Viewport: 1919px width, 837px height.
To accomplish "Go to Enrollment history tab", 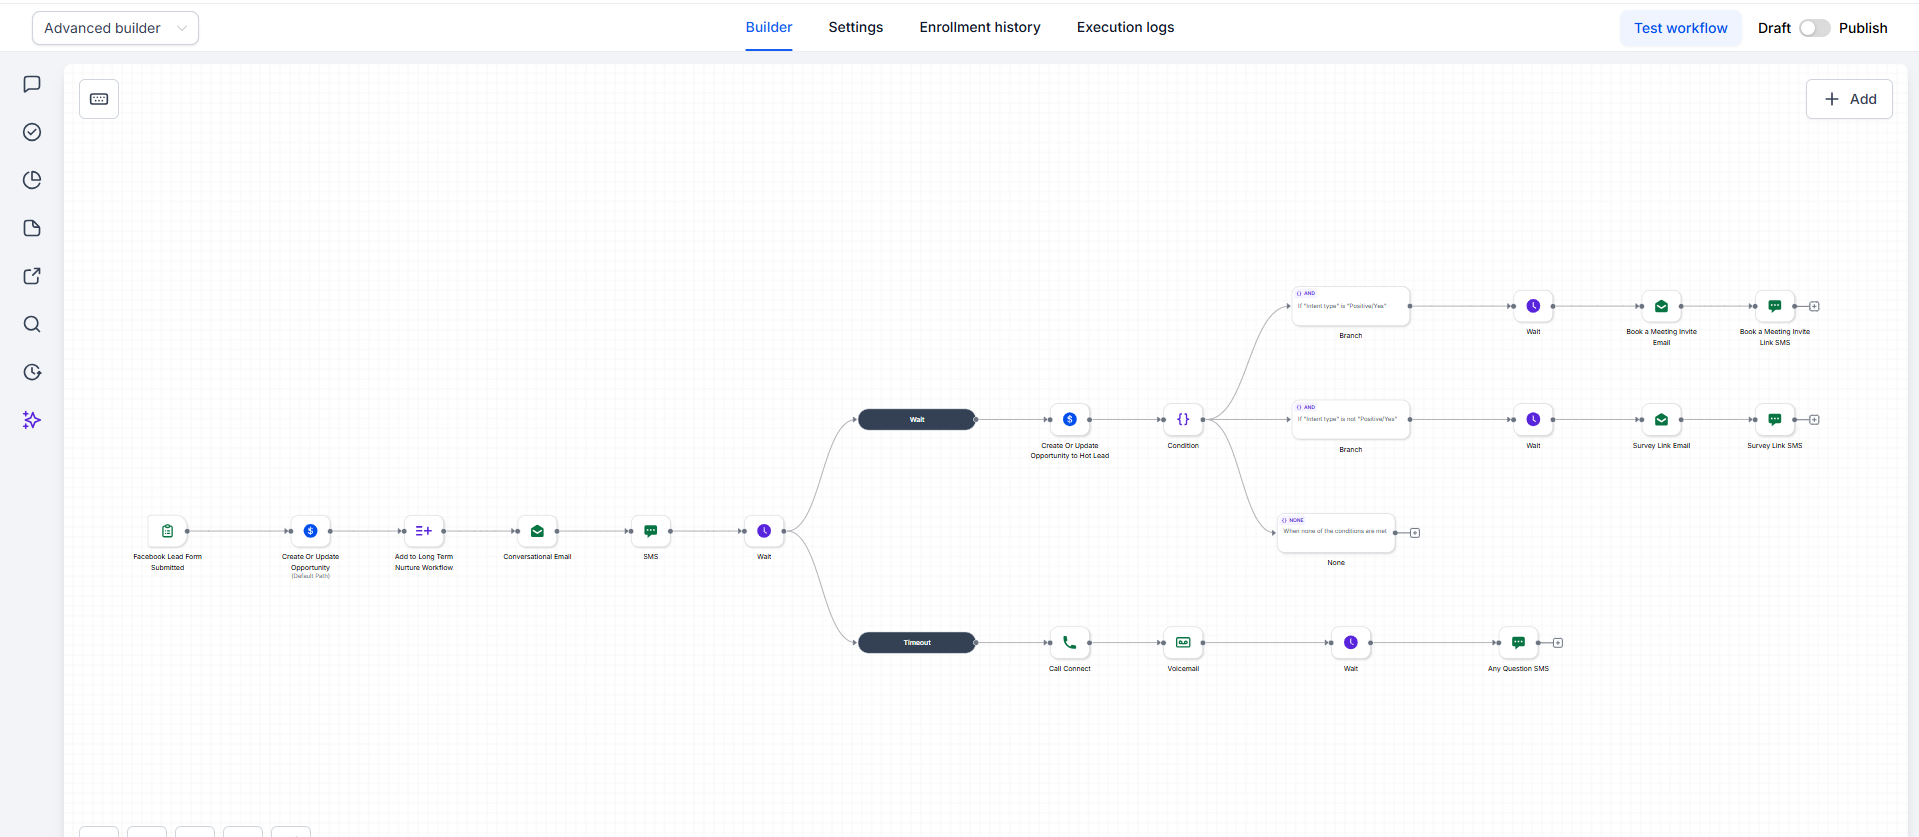I will [x=980, y=27].
